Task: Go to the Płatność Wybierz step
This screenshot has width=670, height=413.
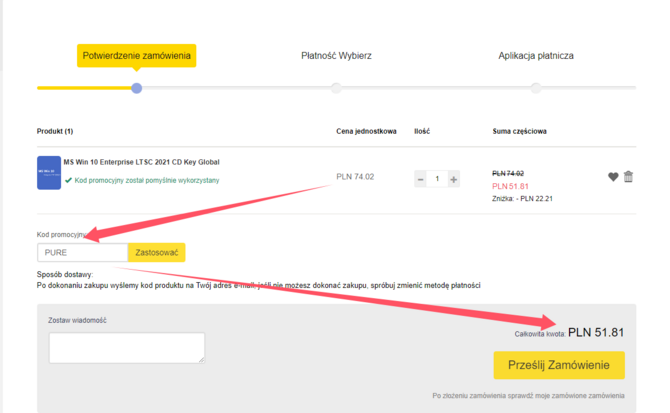Action: [336, 55]
